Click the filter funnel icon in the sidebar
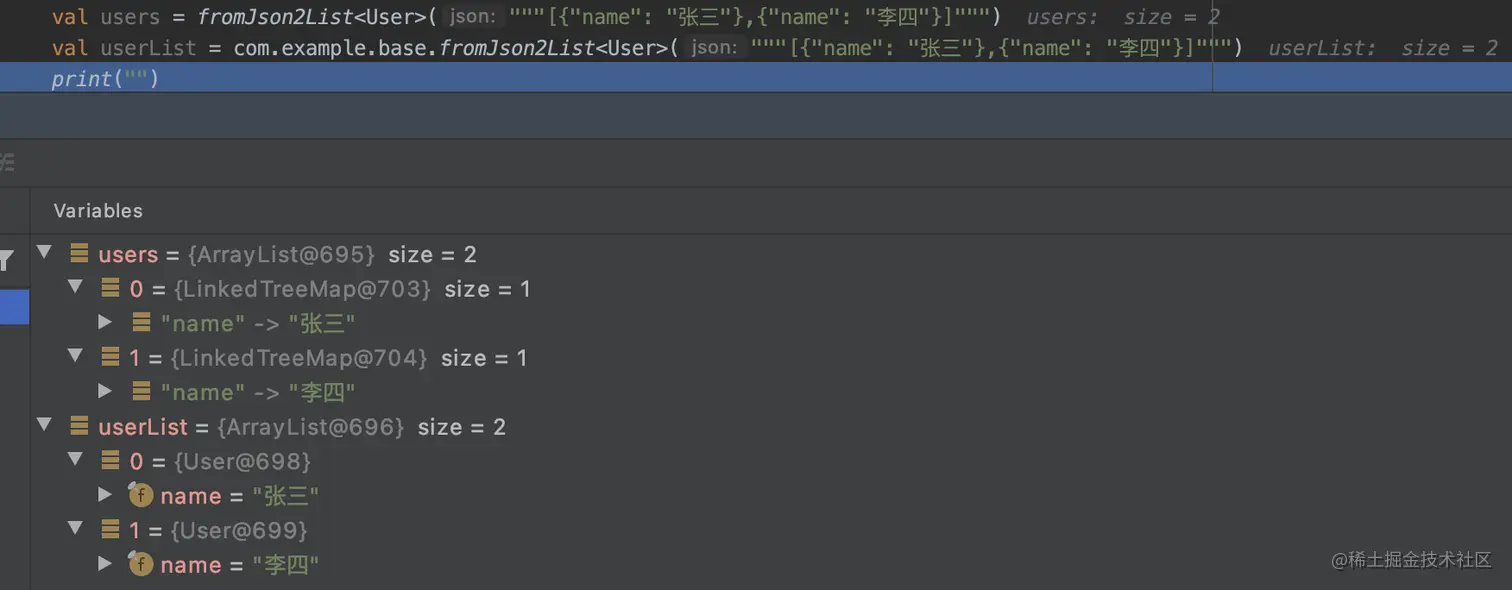 pos(6,261)
